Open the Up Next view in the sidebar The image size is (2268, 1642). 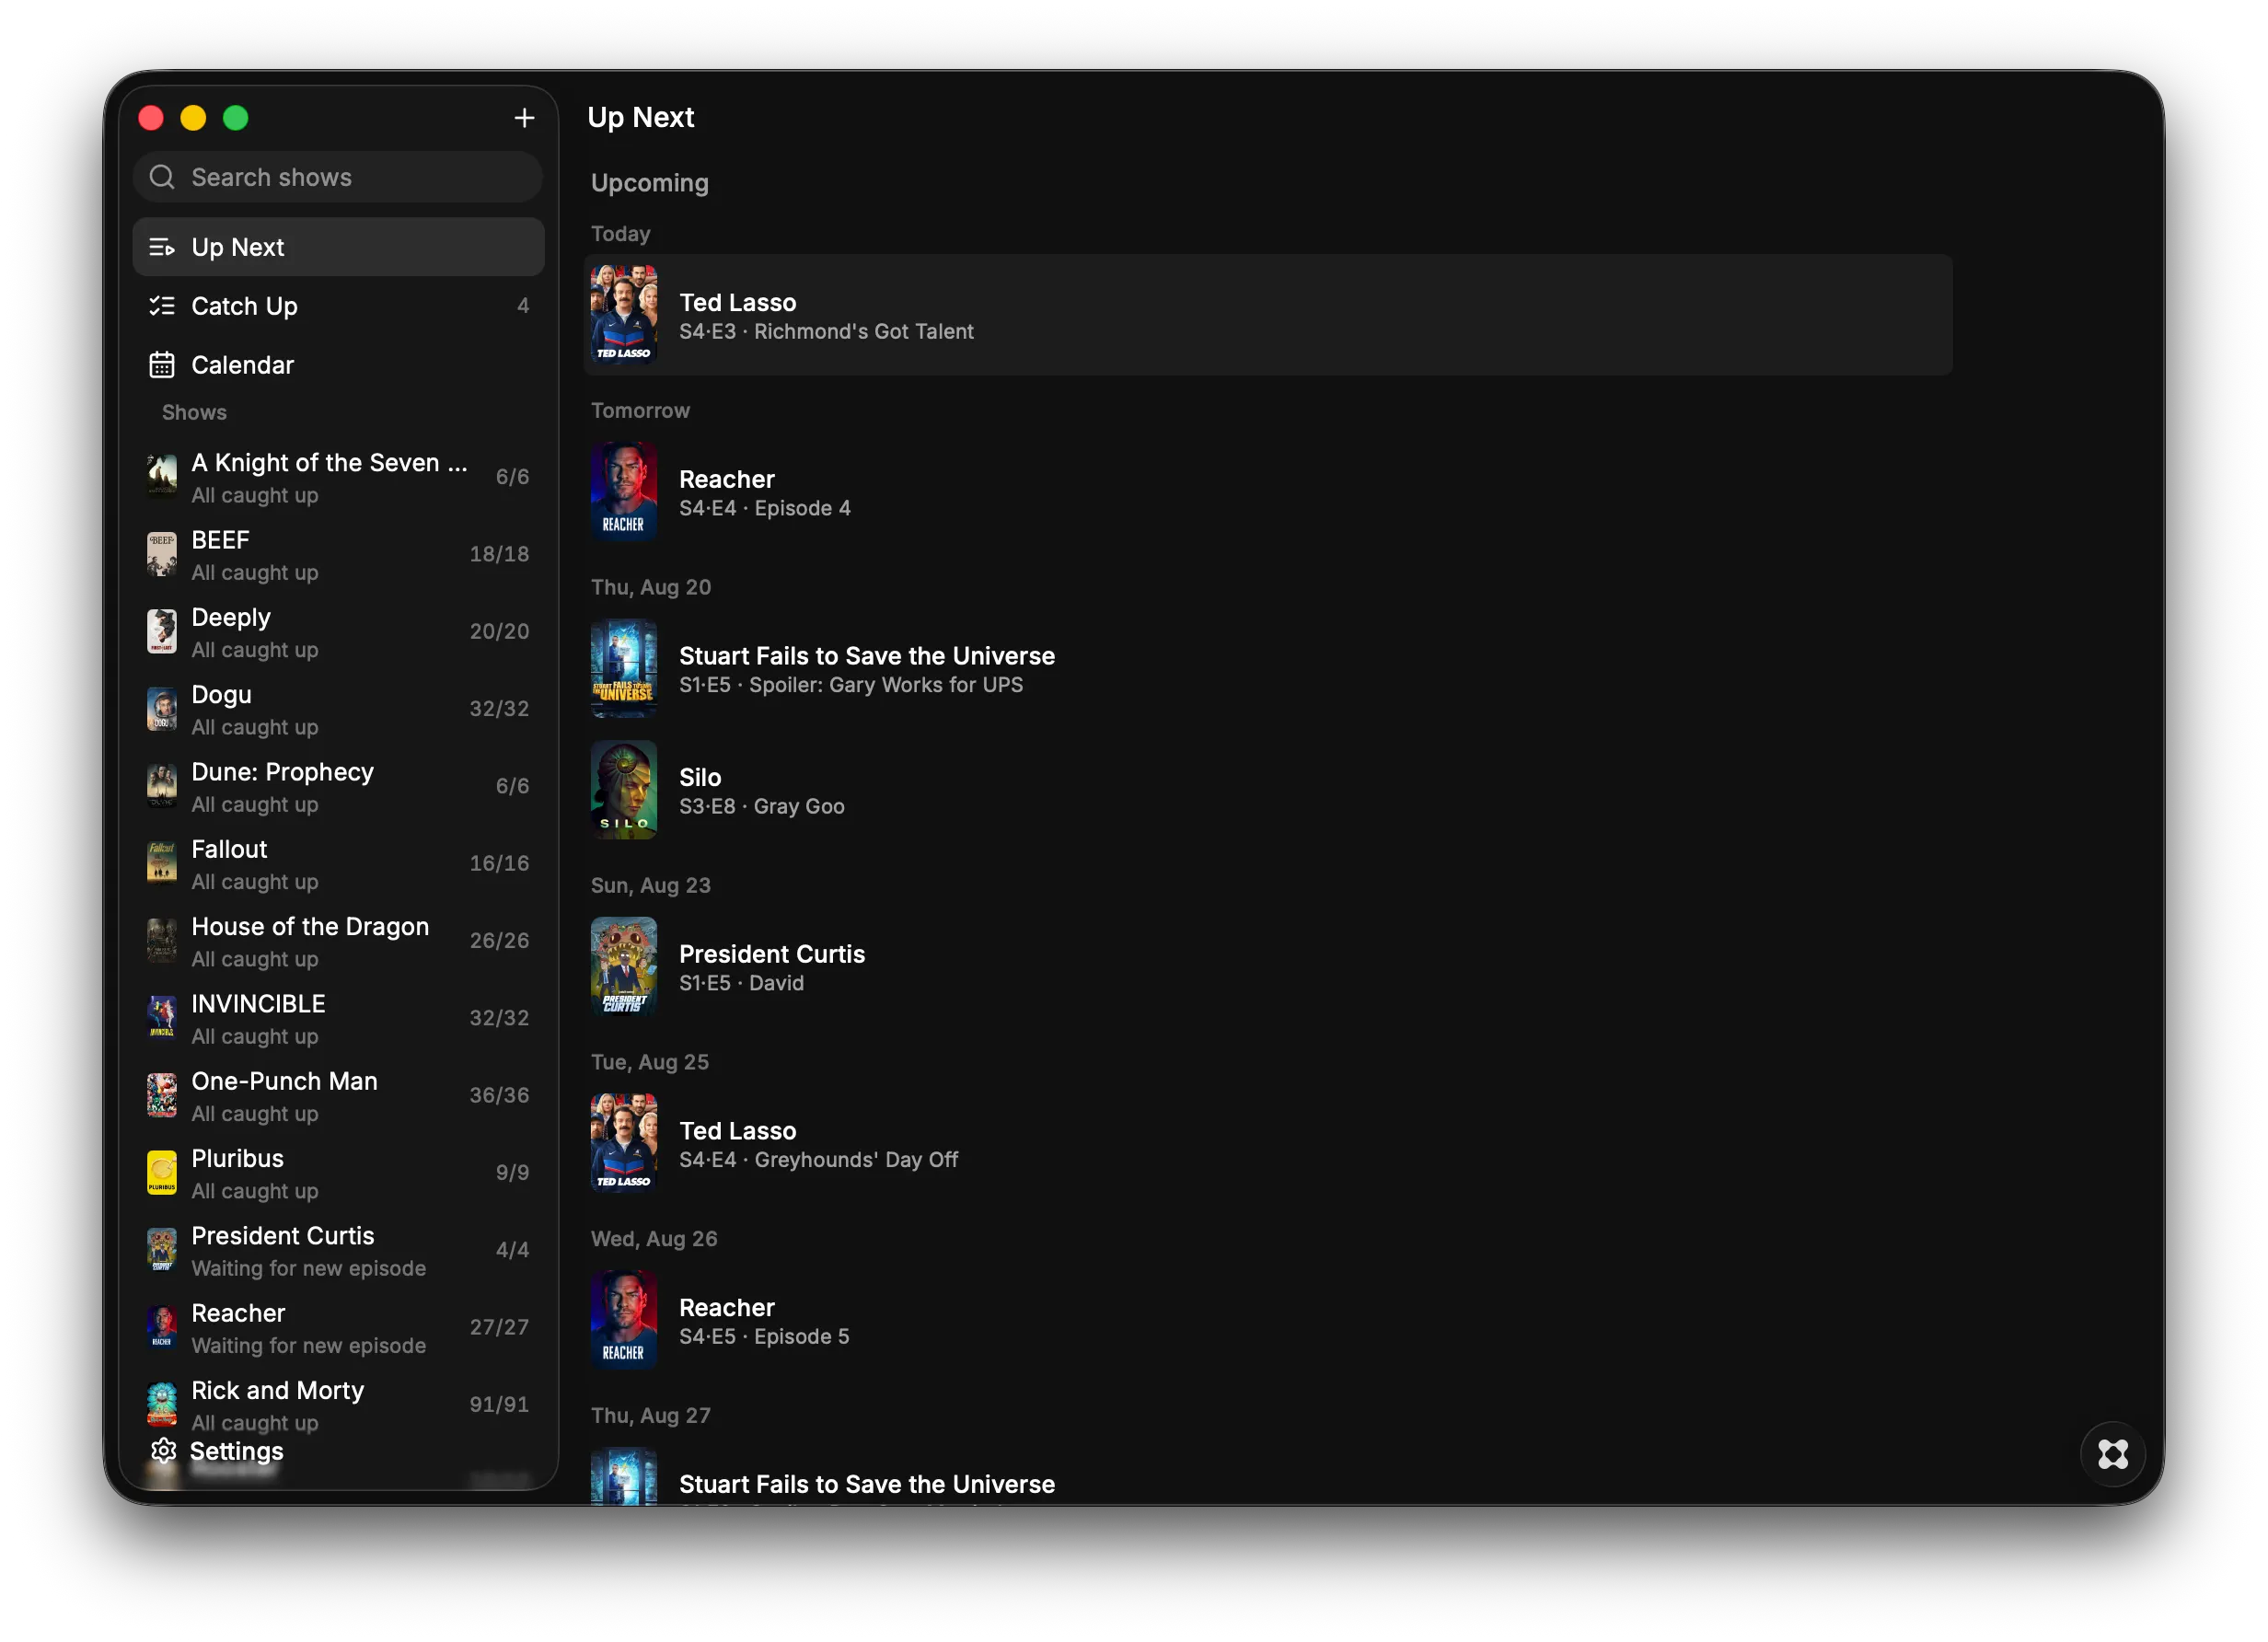(x=338, y=247)
